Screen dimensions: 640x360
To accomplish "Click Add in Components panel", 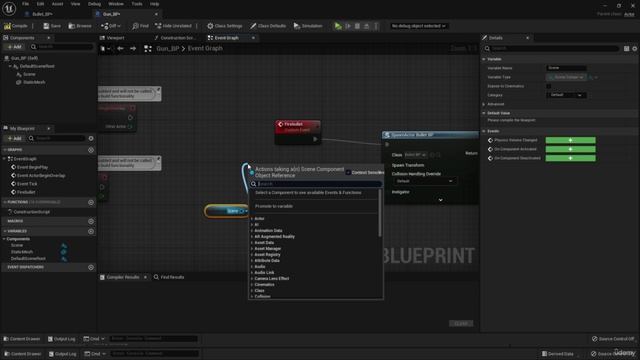I will point(14,47).
